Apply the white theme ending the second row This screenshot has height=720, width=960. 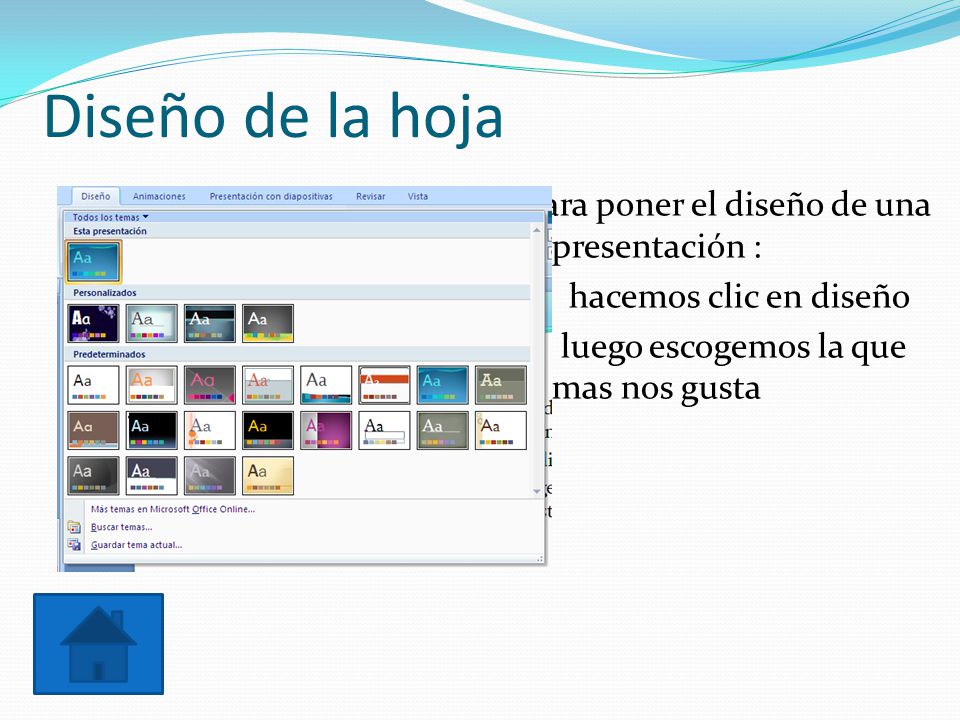pyautogui.click(x=501, y=430)
